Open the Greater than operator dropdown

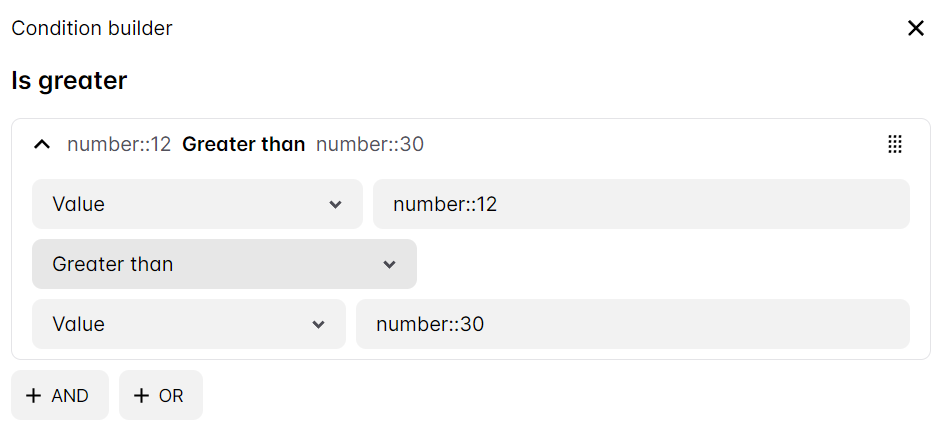224,264
